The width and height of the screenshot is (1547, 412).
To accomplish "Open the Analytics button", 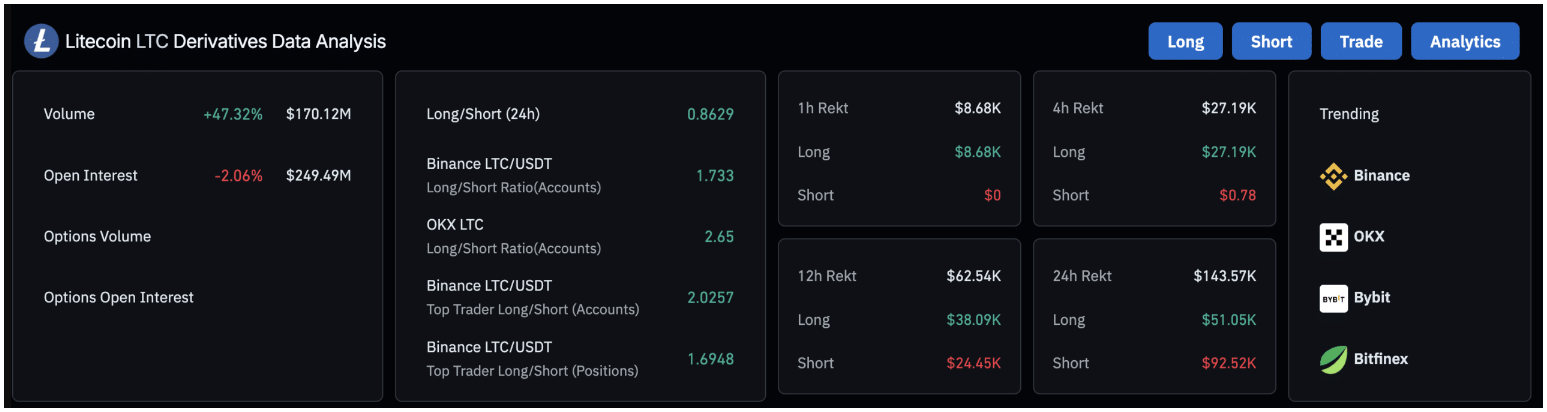I will pyautogui.click(x=1465, y=41).
